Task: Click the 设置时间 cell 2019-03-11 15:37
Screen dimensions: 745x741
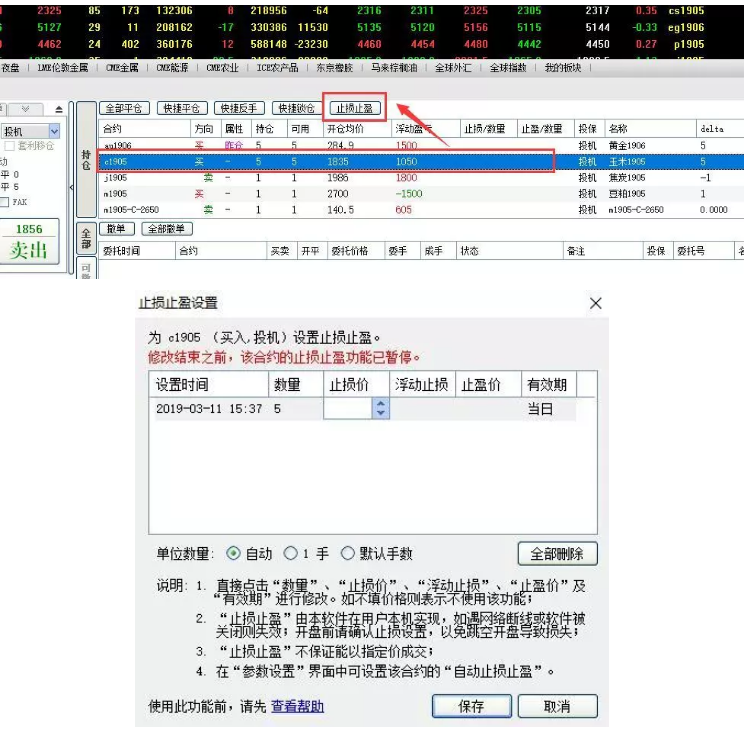Action: [209, 408]
